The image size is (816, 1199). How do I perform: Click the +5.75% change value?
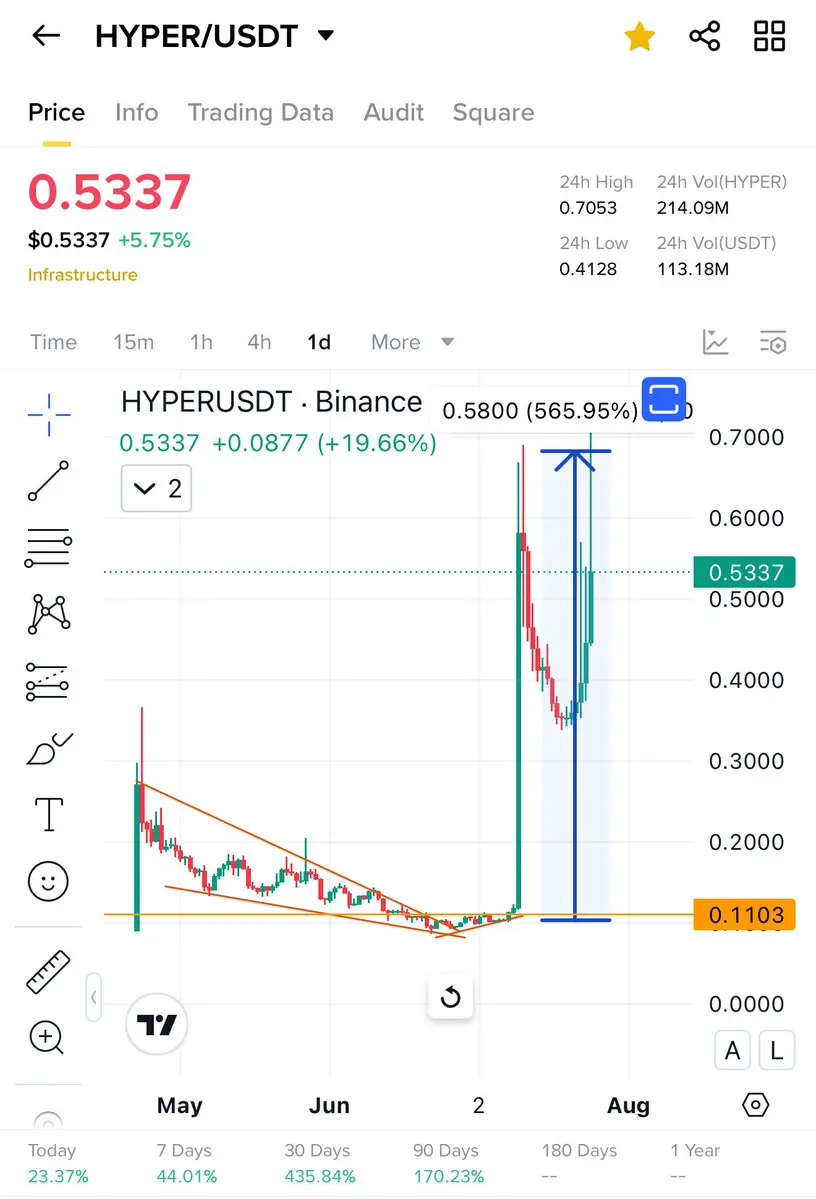[x=154, y=240]
